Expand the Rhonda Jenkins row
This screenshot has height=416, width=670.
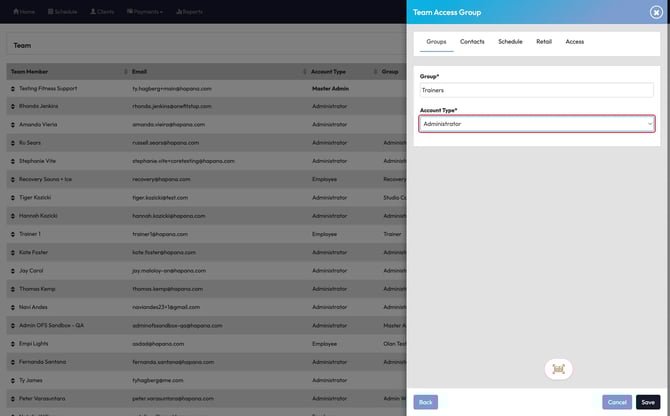pos(13,107)
